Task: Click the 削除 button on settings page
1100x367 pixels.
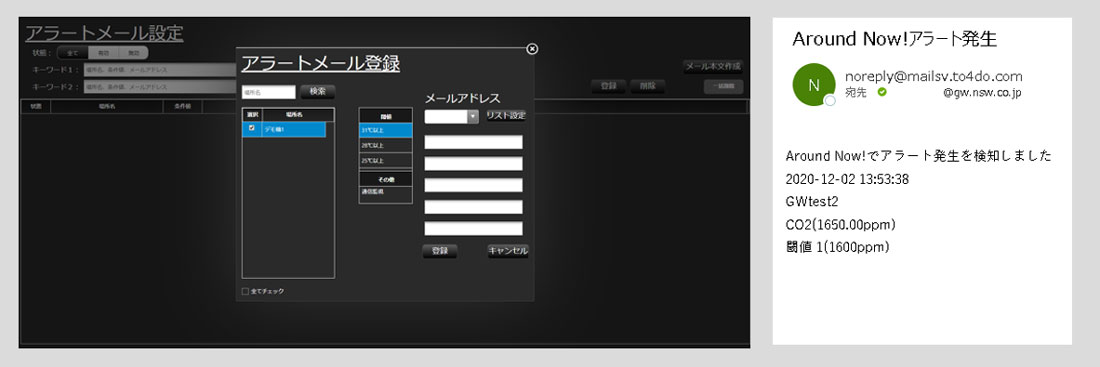Action: [x=648, y=86]
